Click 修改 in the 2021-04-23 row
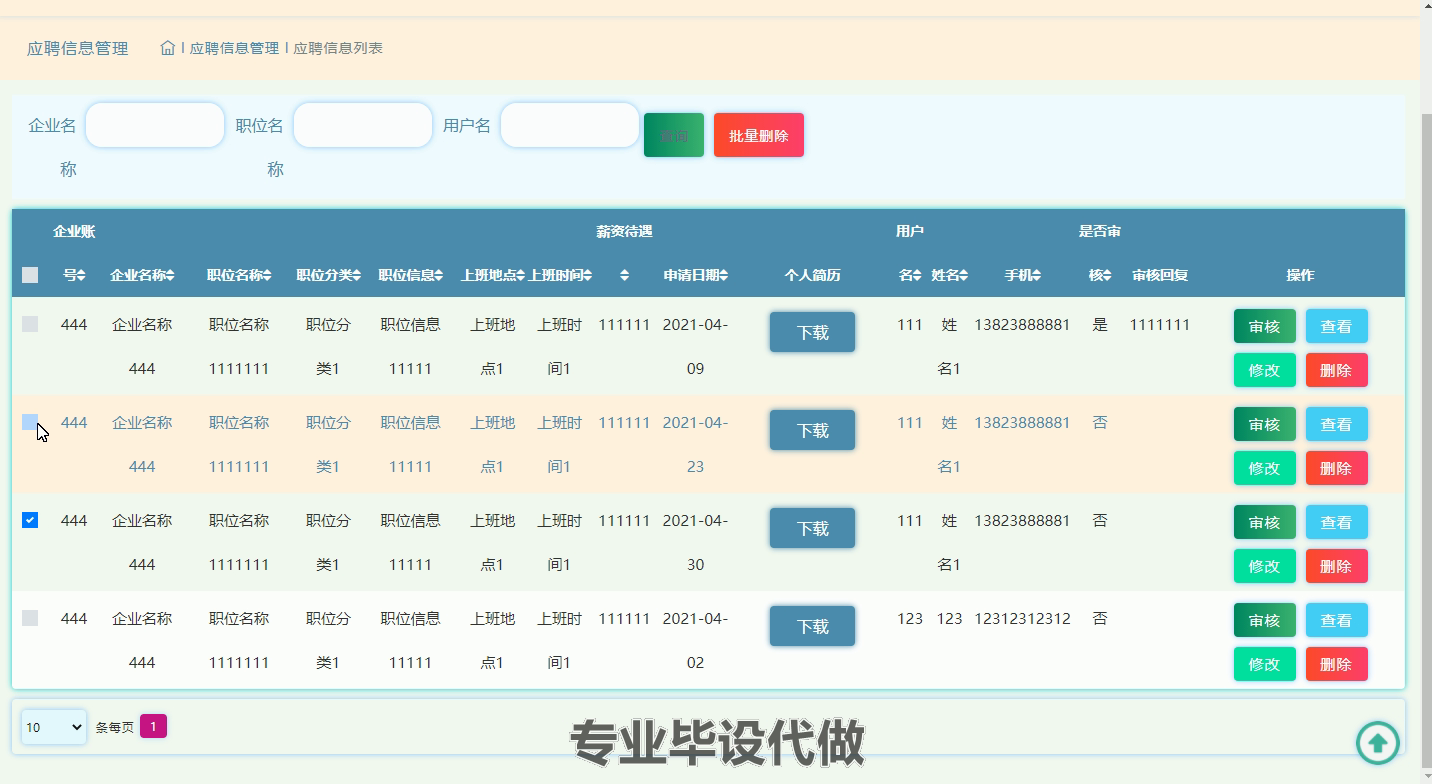The height and width of the screenshot is (784, 1432). pos(1265,468)
